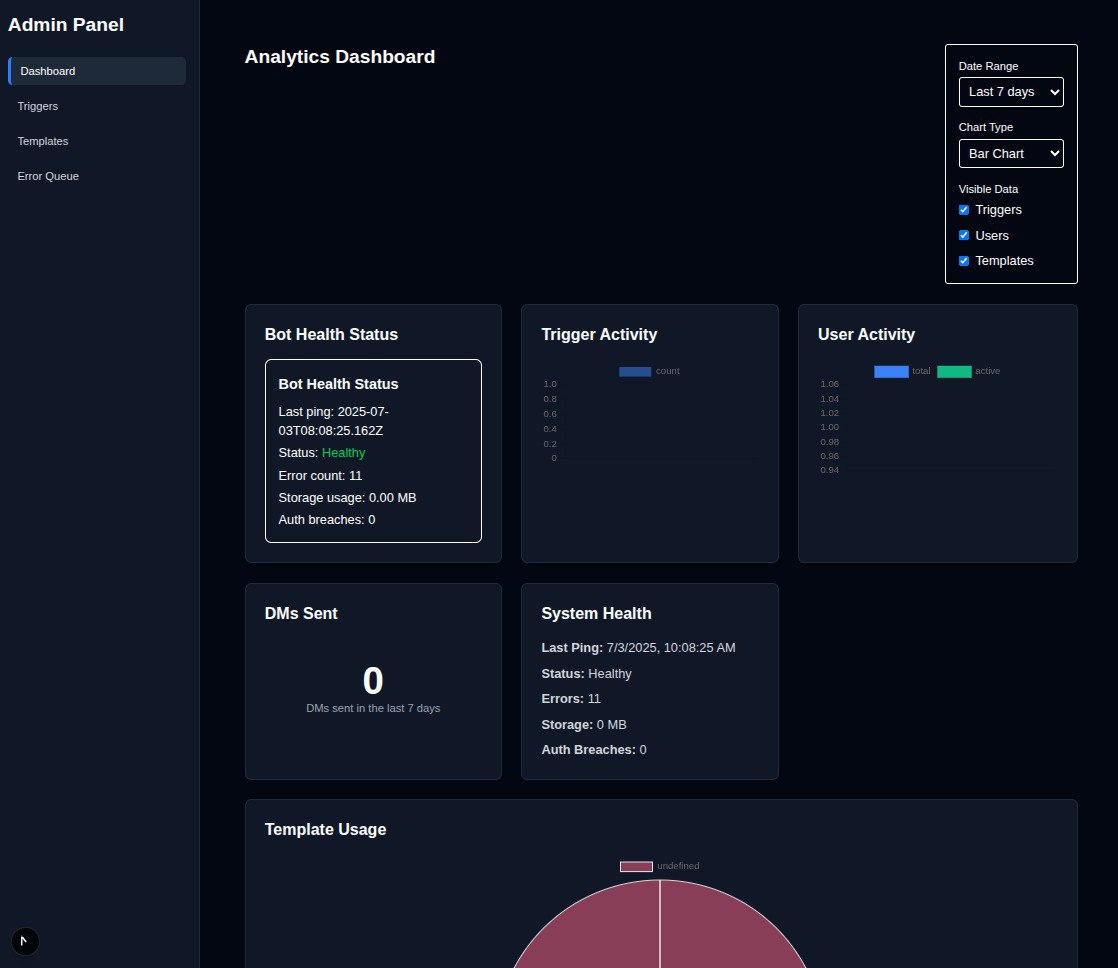Click the Next.js dev tools icon
Screen dimensions: 1118x968
(x=25, y=941)
